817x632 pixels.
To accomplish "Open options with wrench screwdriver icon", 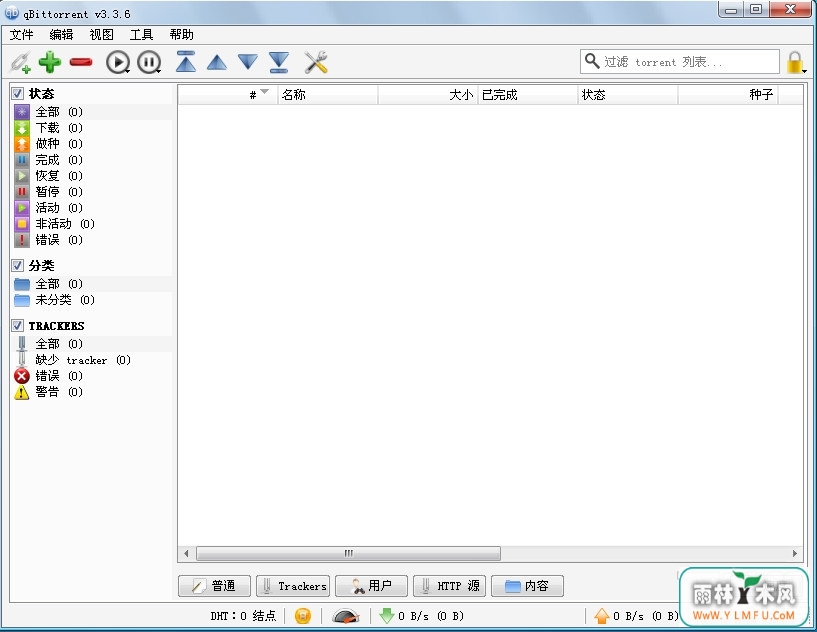I will (x=316, y=62).
